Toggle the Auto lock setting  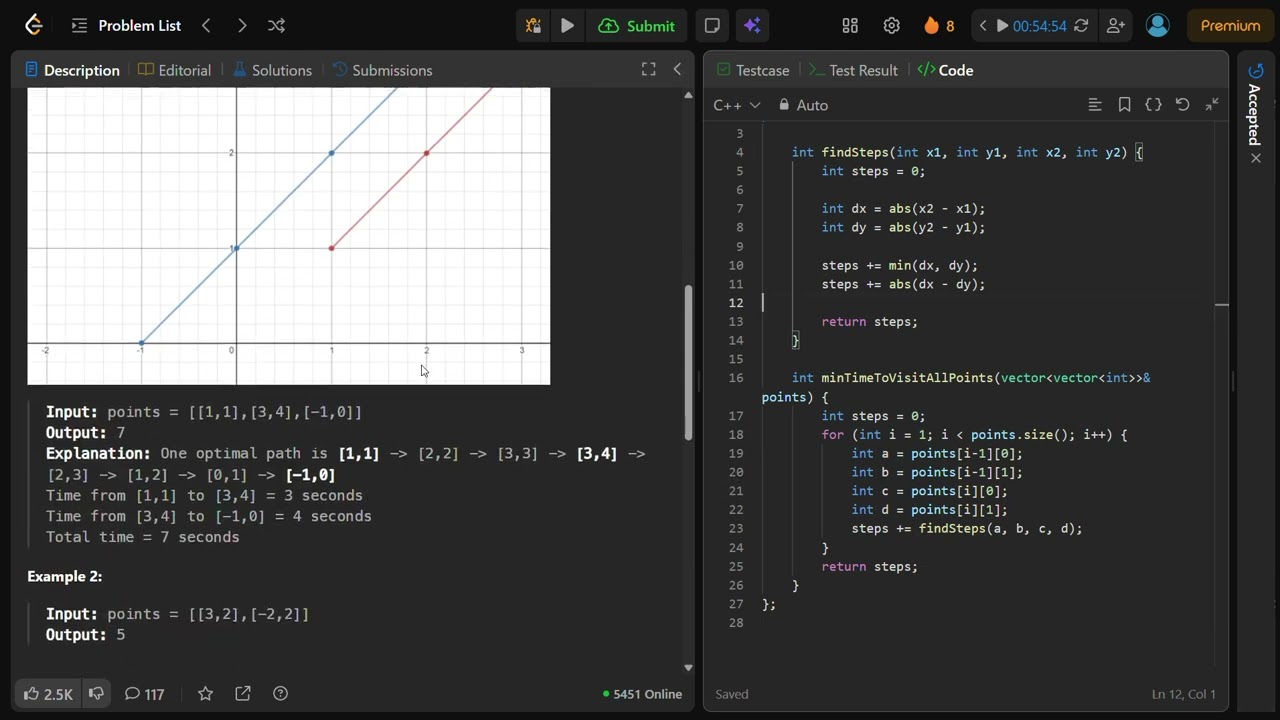tap(803, 105)
